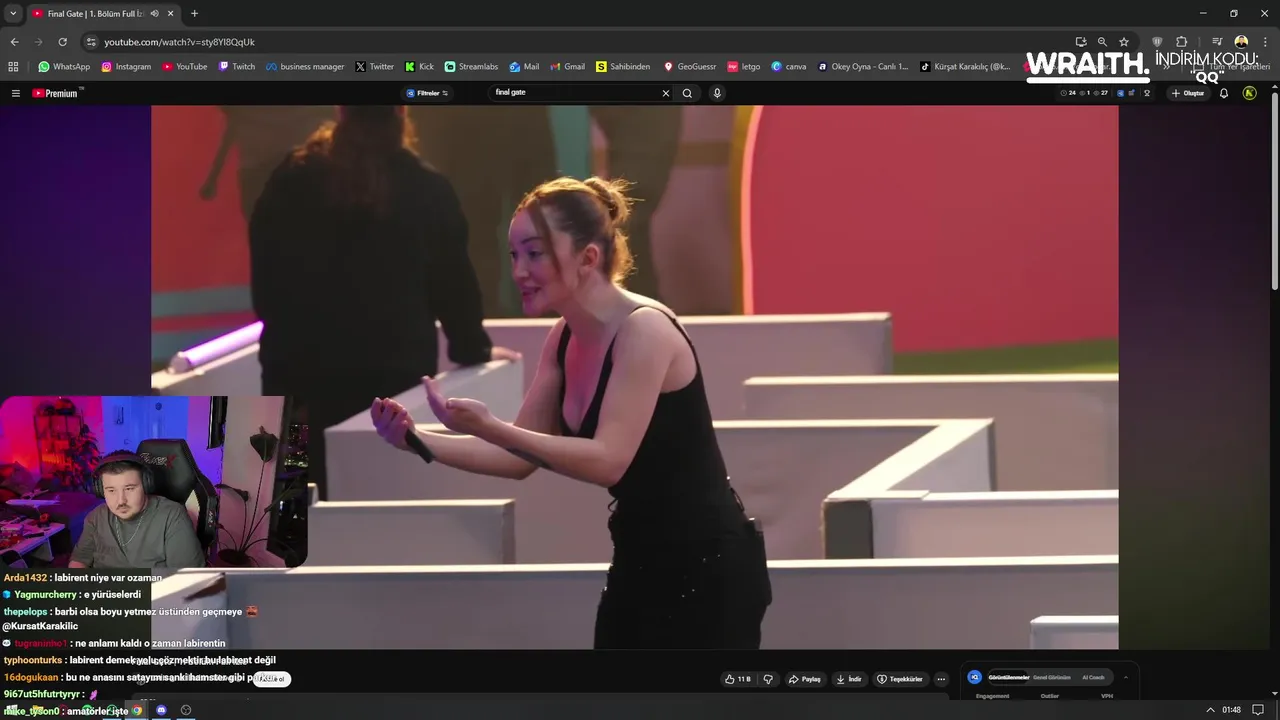The width and height of the screenshot is (1280, 720).
Task: Like the video (11 B)
Action: tap(738, 679)
